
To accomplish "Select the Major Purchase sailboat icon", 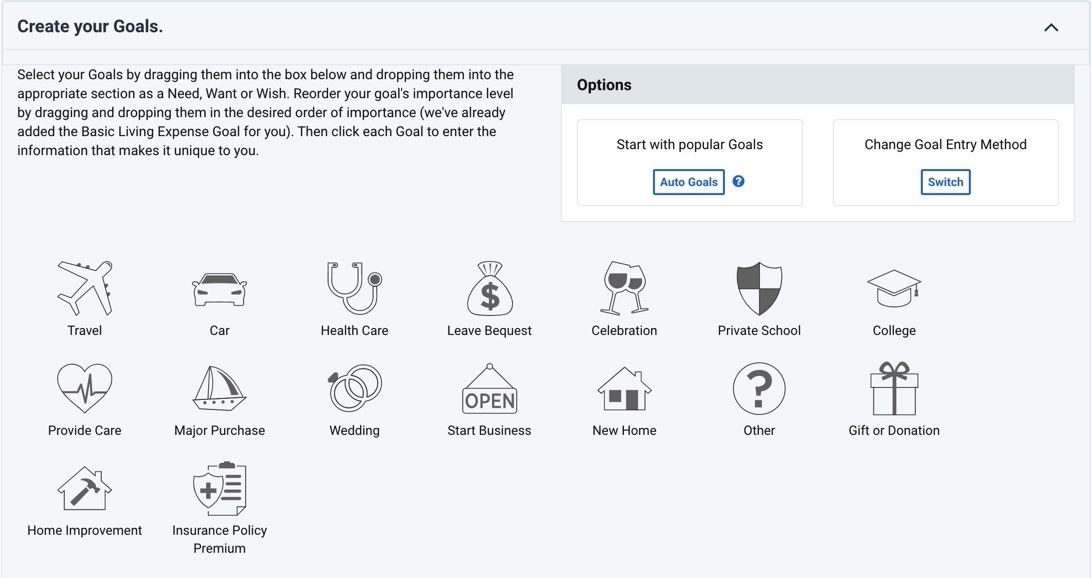I will (x=219, y=388).
